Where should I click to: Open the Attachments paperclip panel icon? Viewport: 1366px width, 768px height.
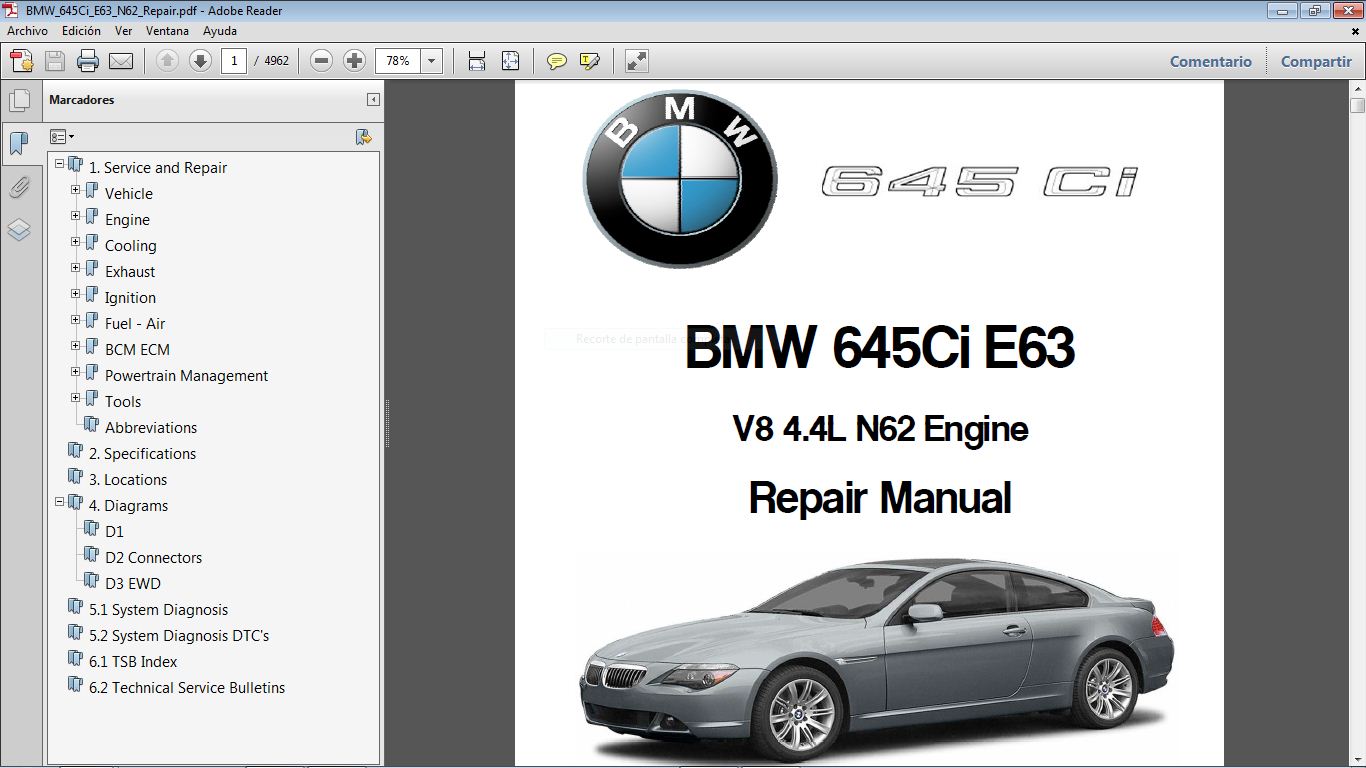[19, 187]
